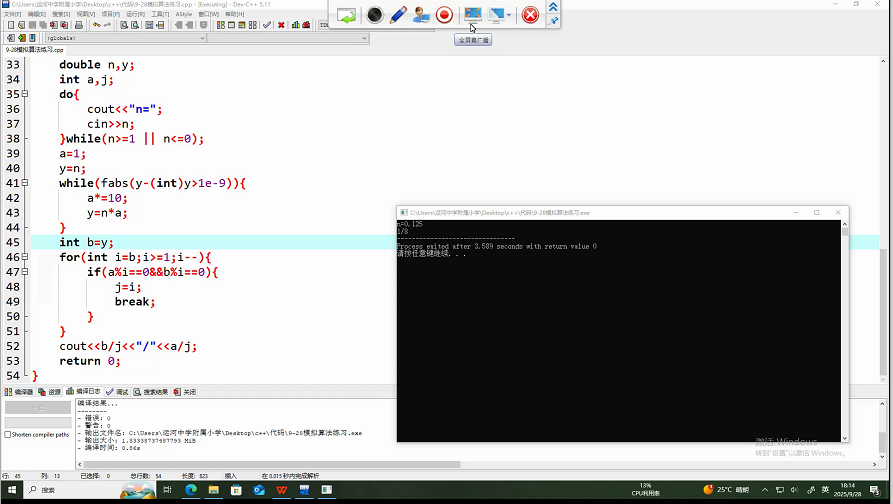
Task: Click the red X icon in Dev-C++ toolbar
Action: coord(280,25)
